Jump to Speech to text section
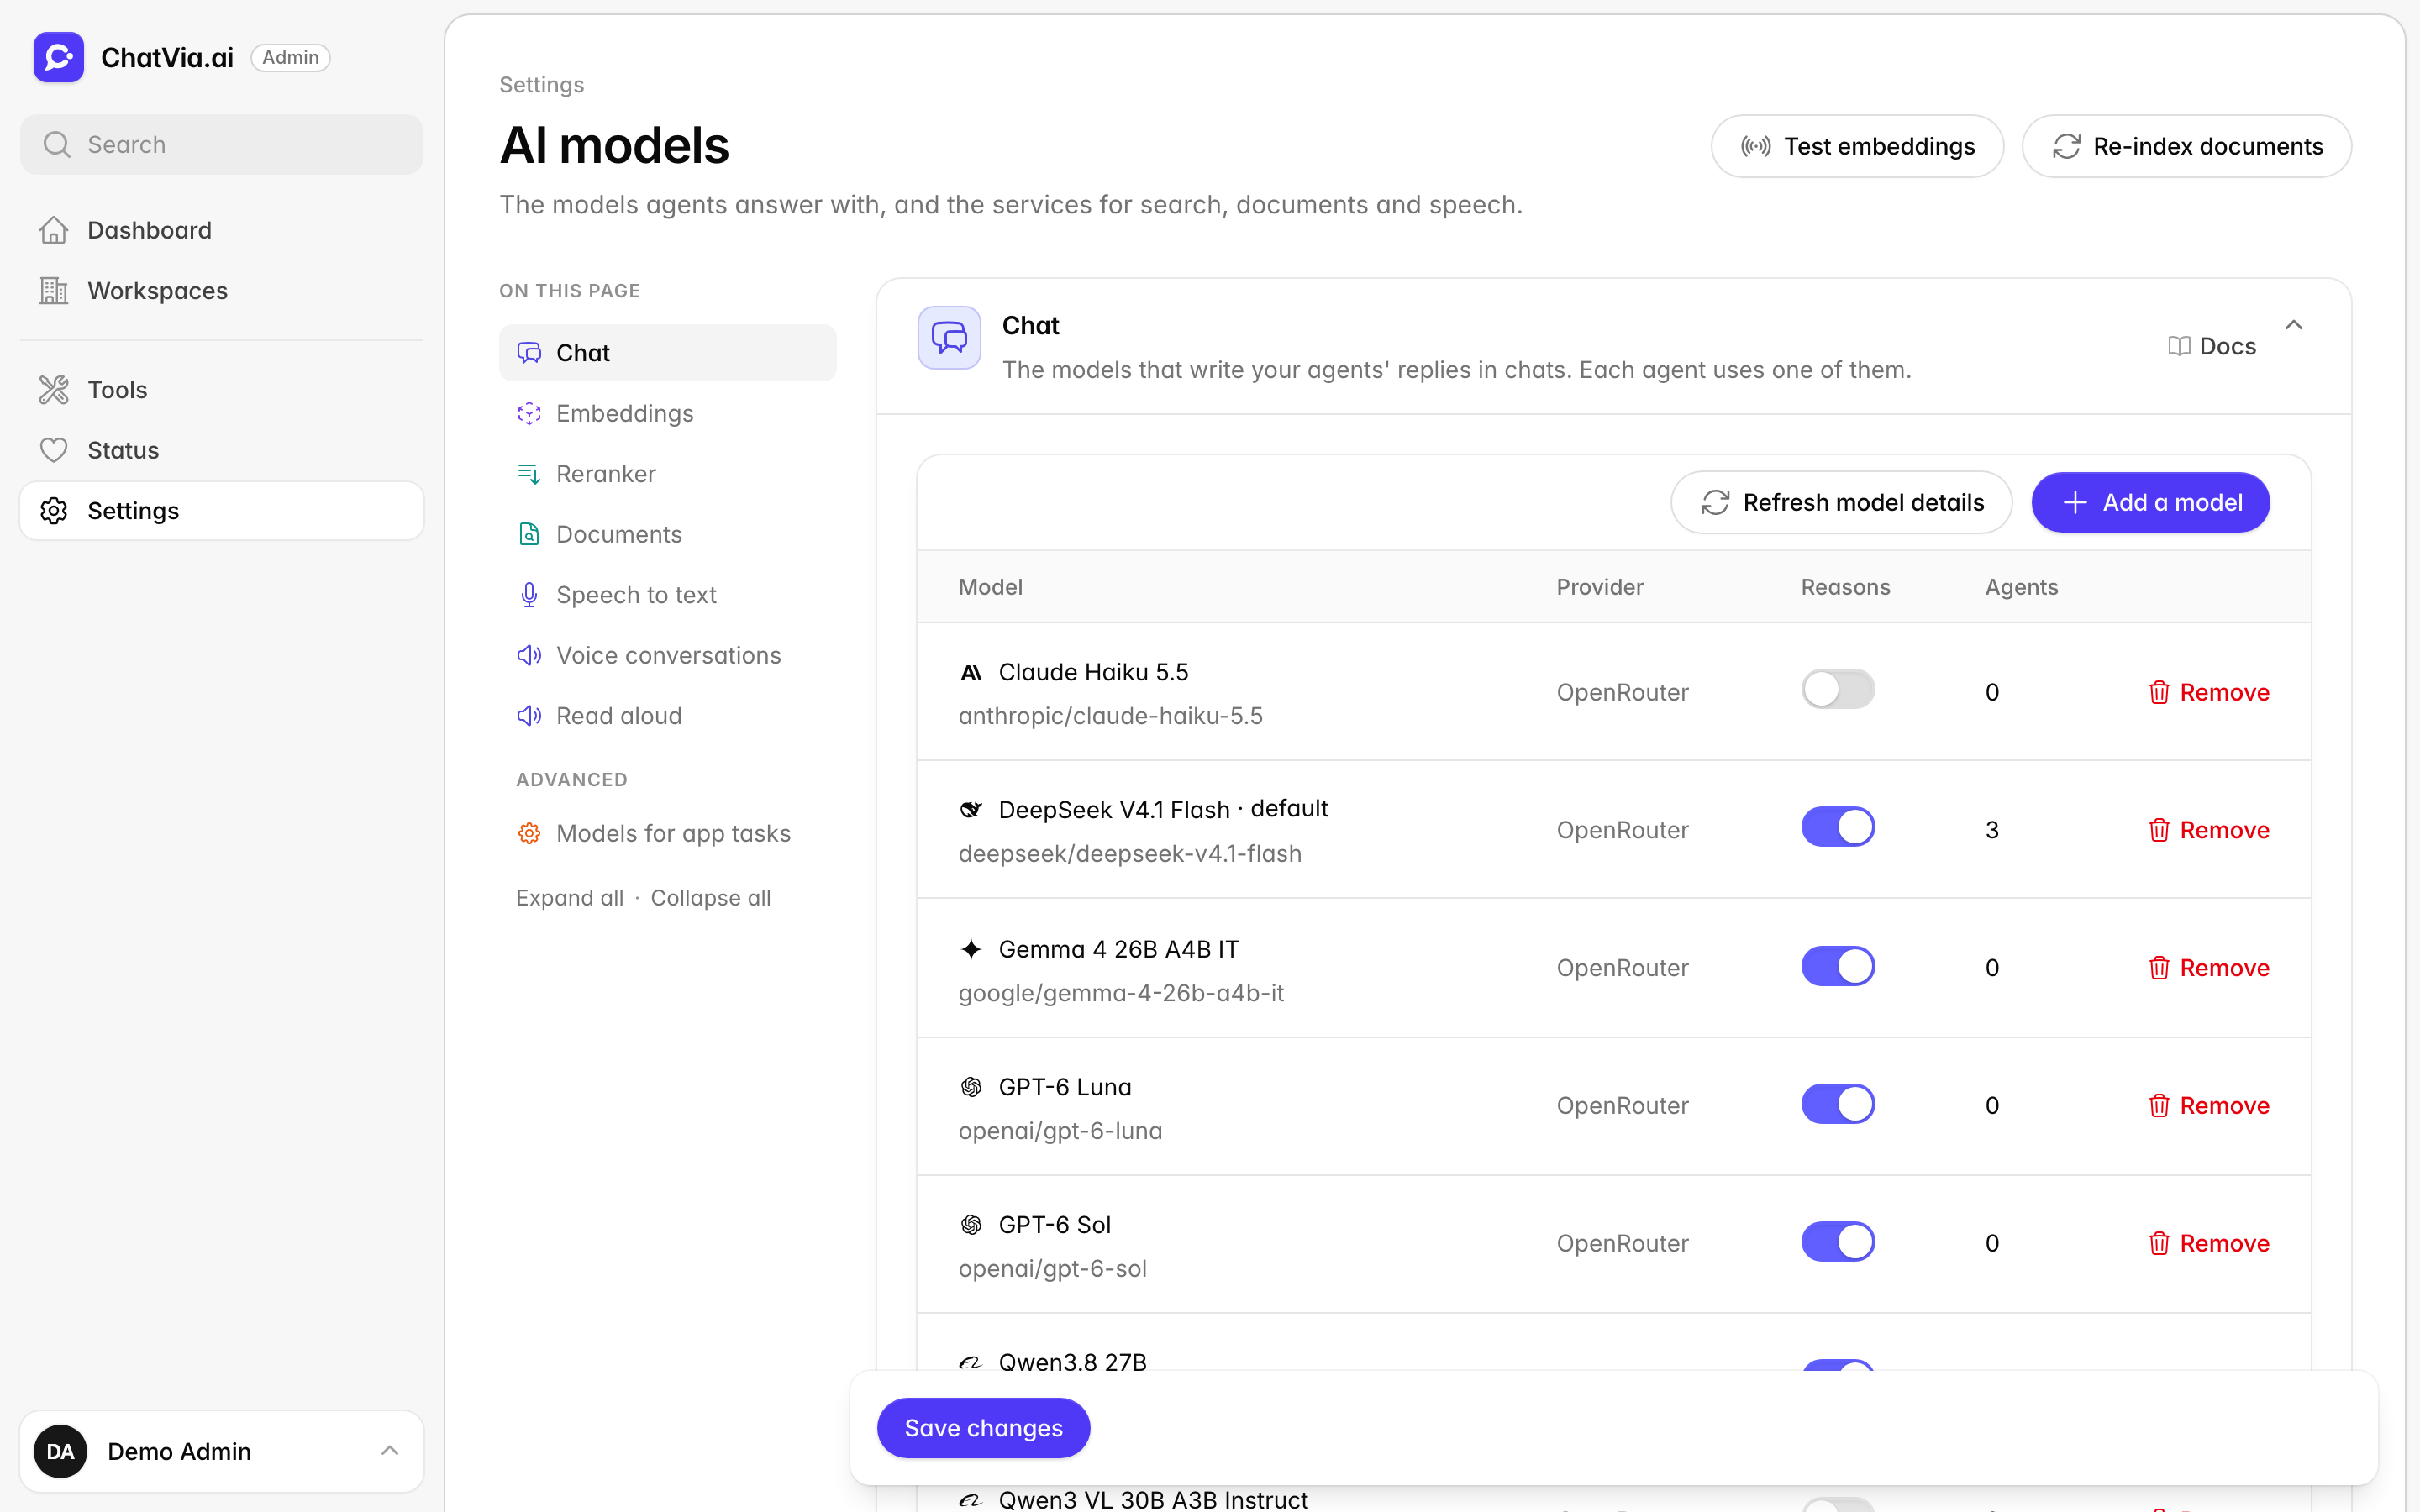Screen dimensions: 2420x1512 (x=668, y=595)
